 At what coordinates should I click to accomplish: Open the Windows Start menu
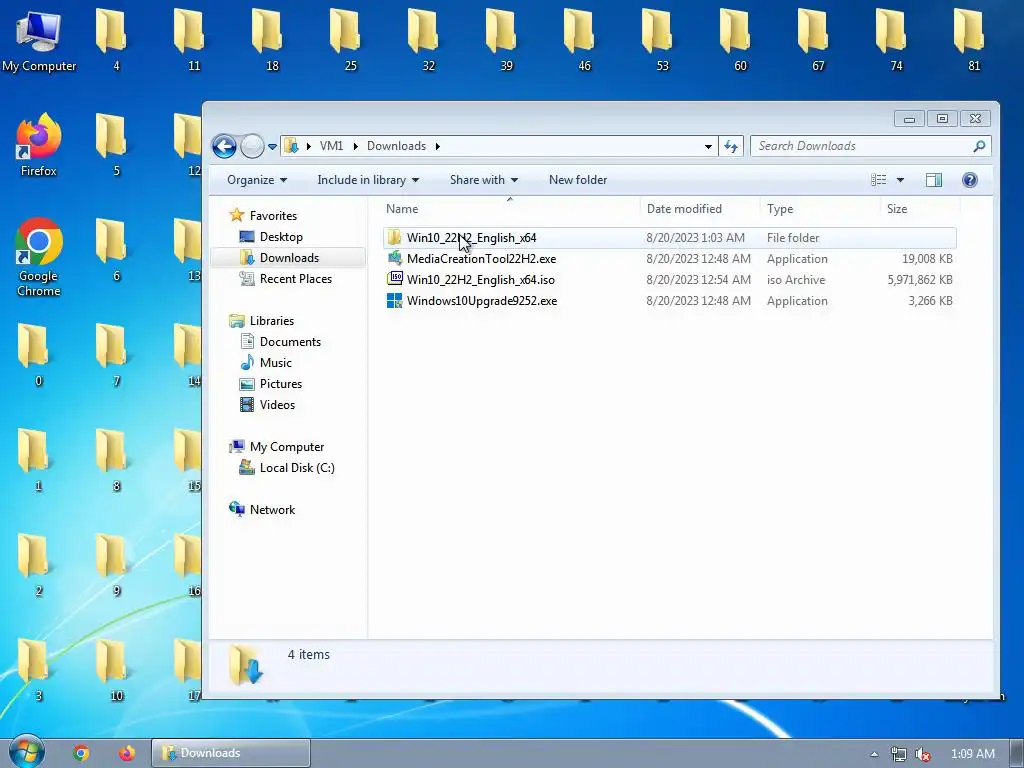[26, 752]
